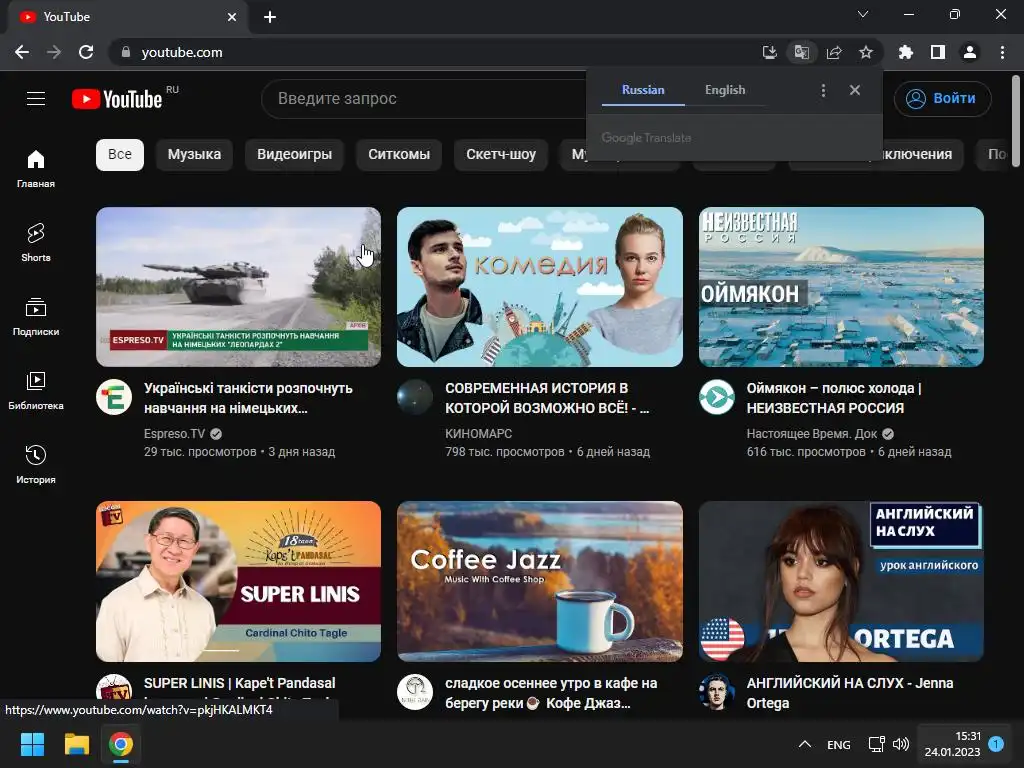Screen dimensions: 1024x768
Task: Go to Главная home in sidebar
Action: coord(36,168)
